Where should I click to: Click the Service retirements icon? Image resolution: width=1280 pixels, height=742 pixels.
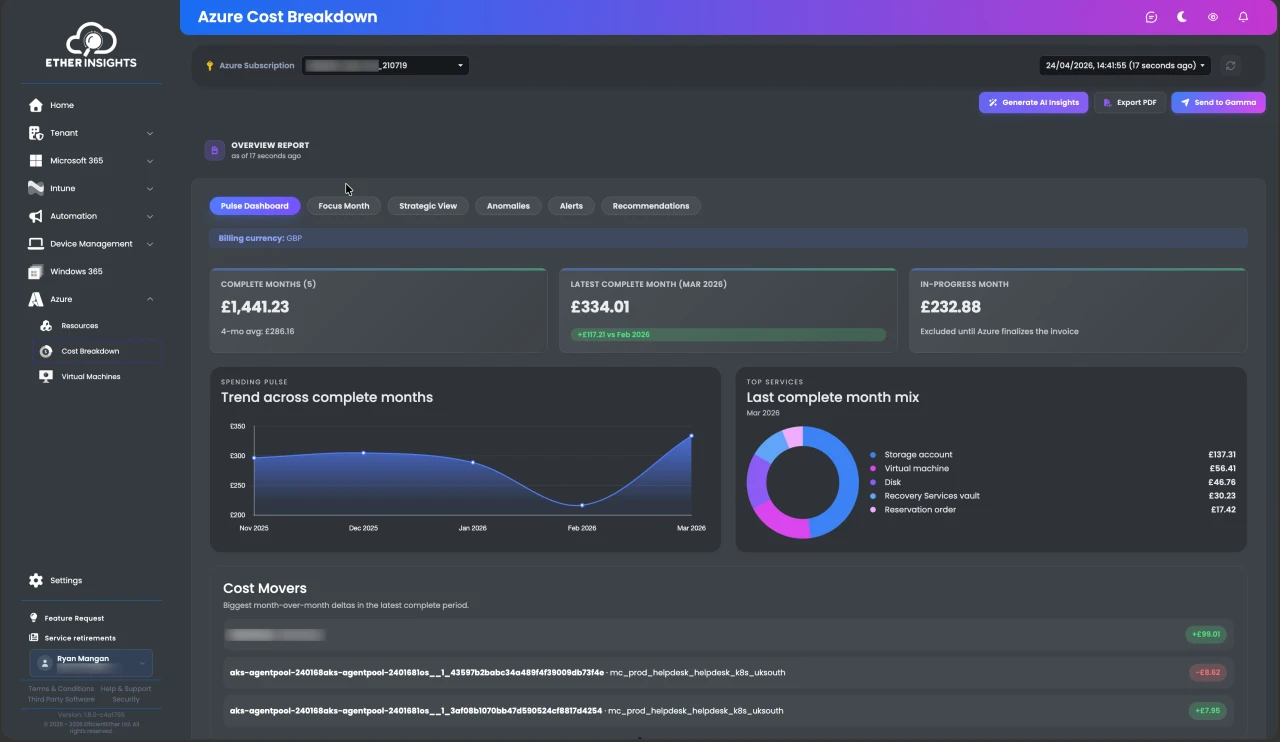[x=34, y=638]
